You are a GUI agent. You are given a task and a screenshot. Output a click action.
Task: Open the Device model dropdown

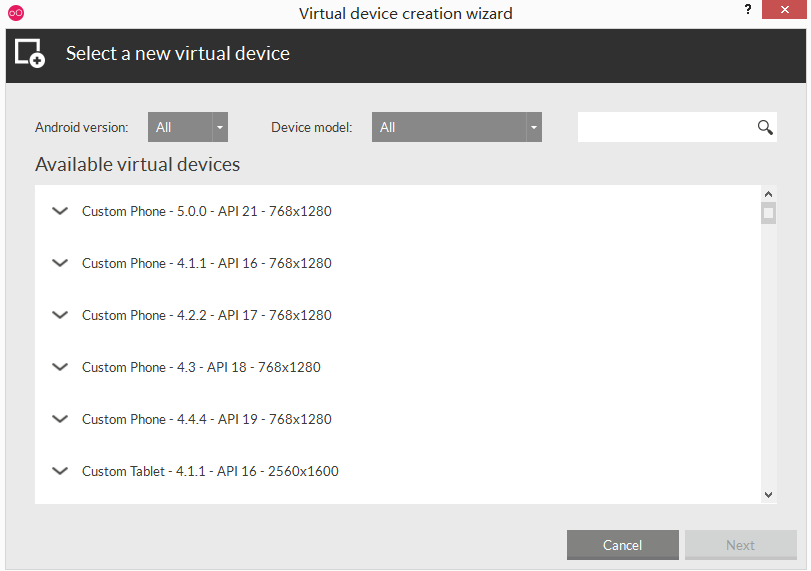coord(456,127)
